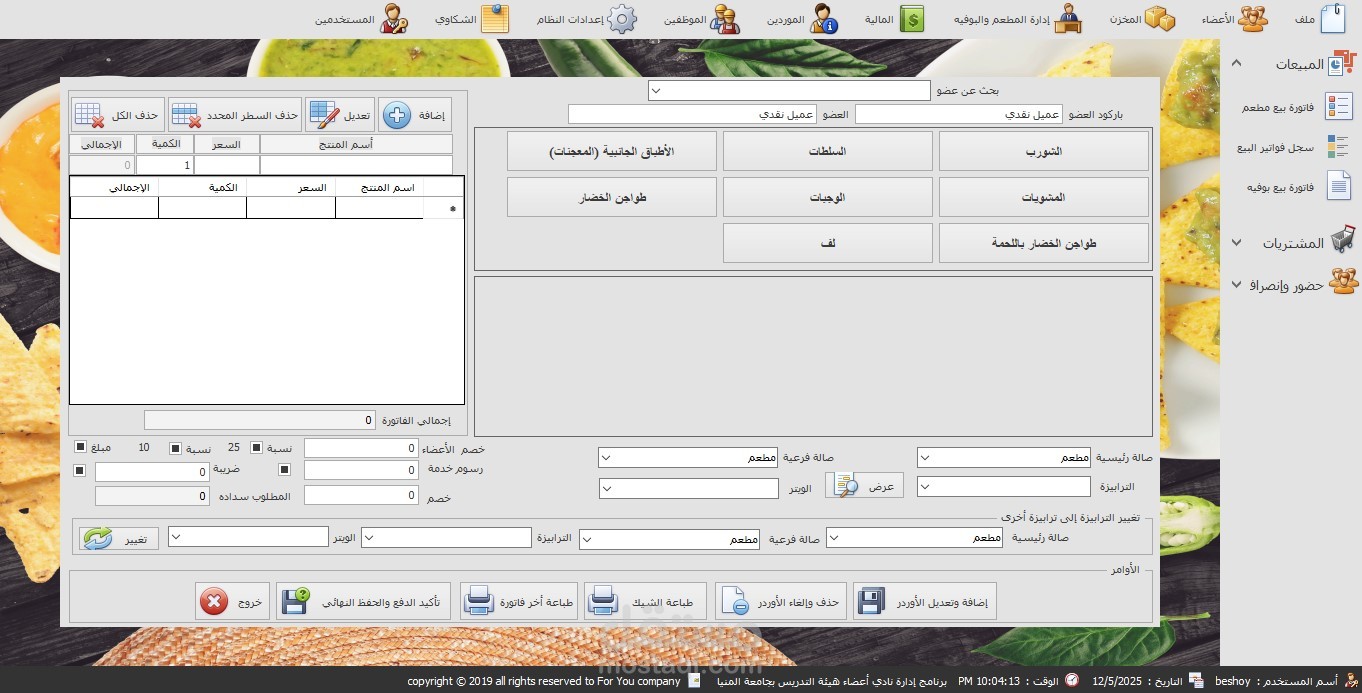
Task: Click the خصم الأعضاء discount field
Action: pyautogui.click(x=361, y=448)
